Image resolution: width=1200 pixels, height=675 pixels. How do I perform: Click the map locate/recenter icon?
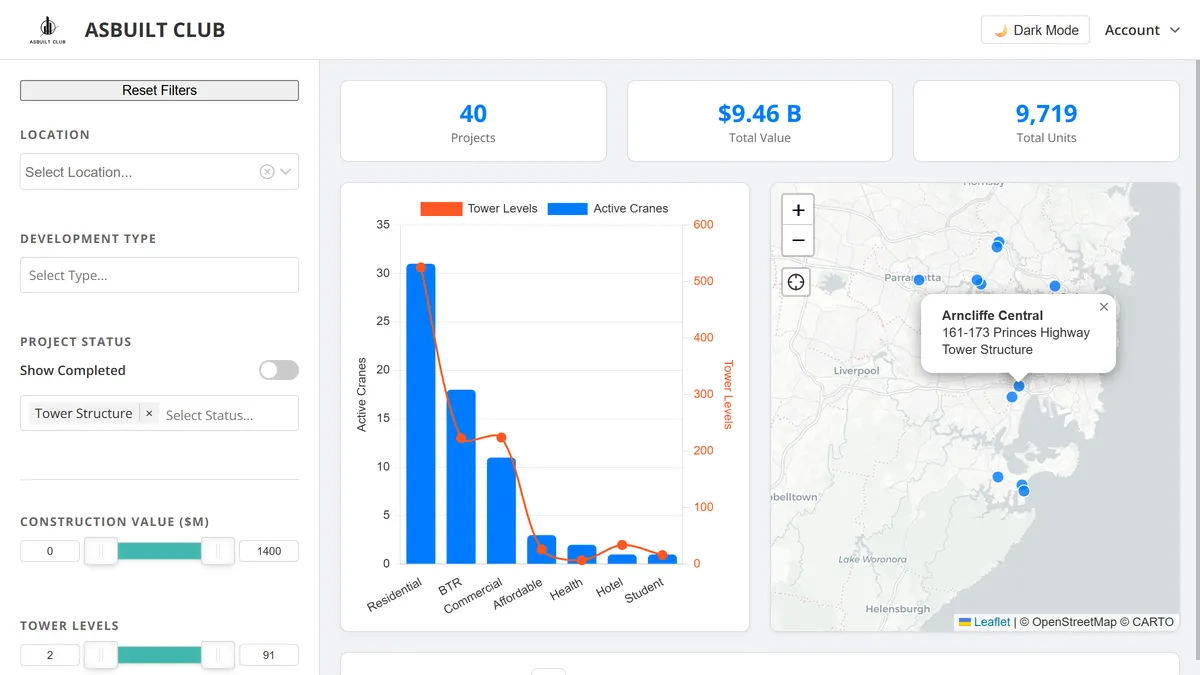click(x=796, y=282)
